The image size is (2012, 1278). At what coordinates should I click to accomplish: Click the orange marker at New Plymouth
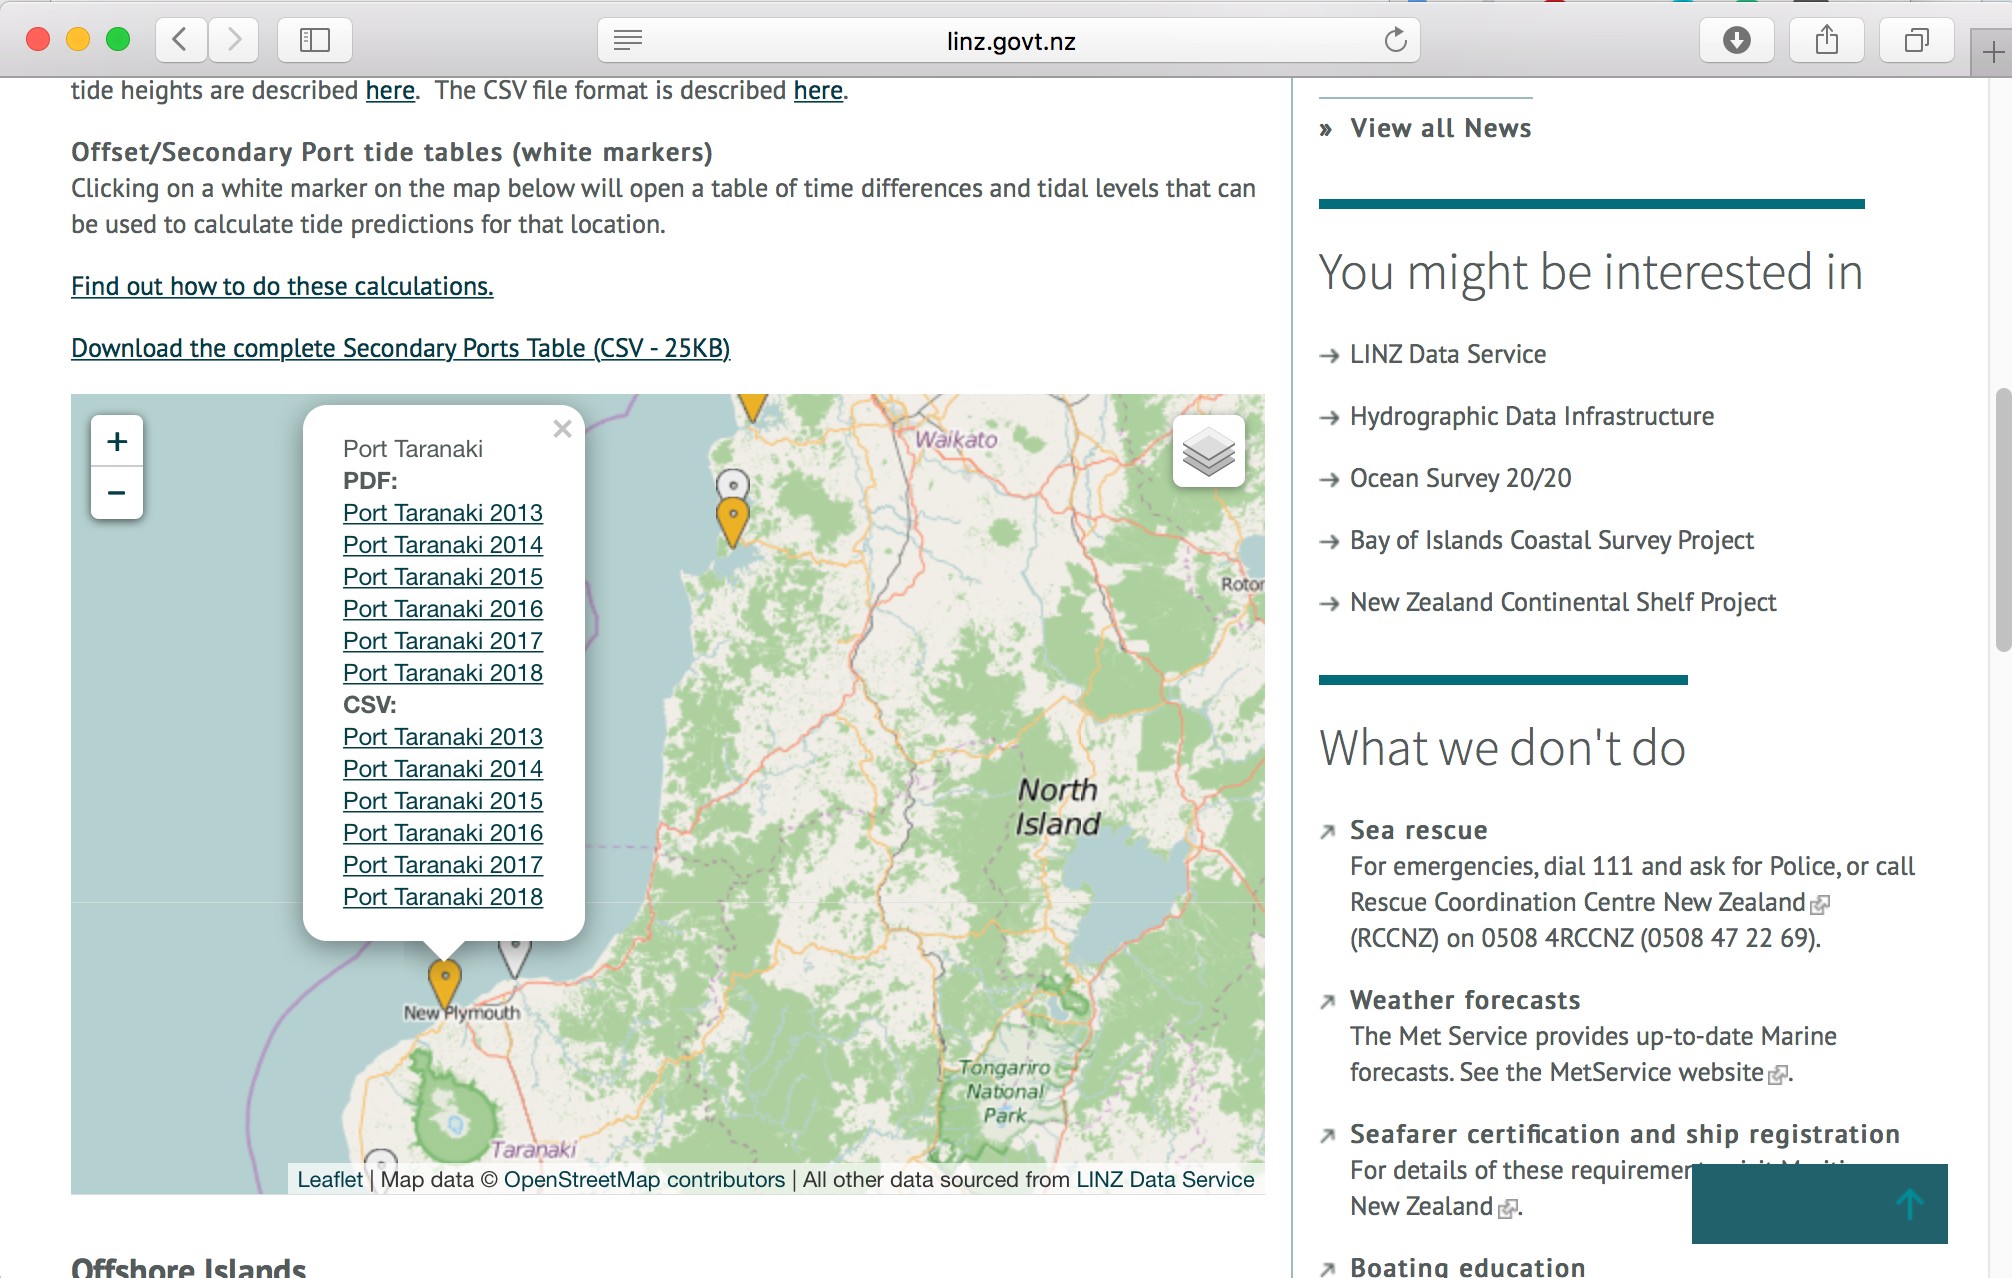click(444, 980)
